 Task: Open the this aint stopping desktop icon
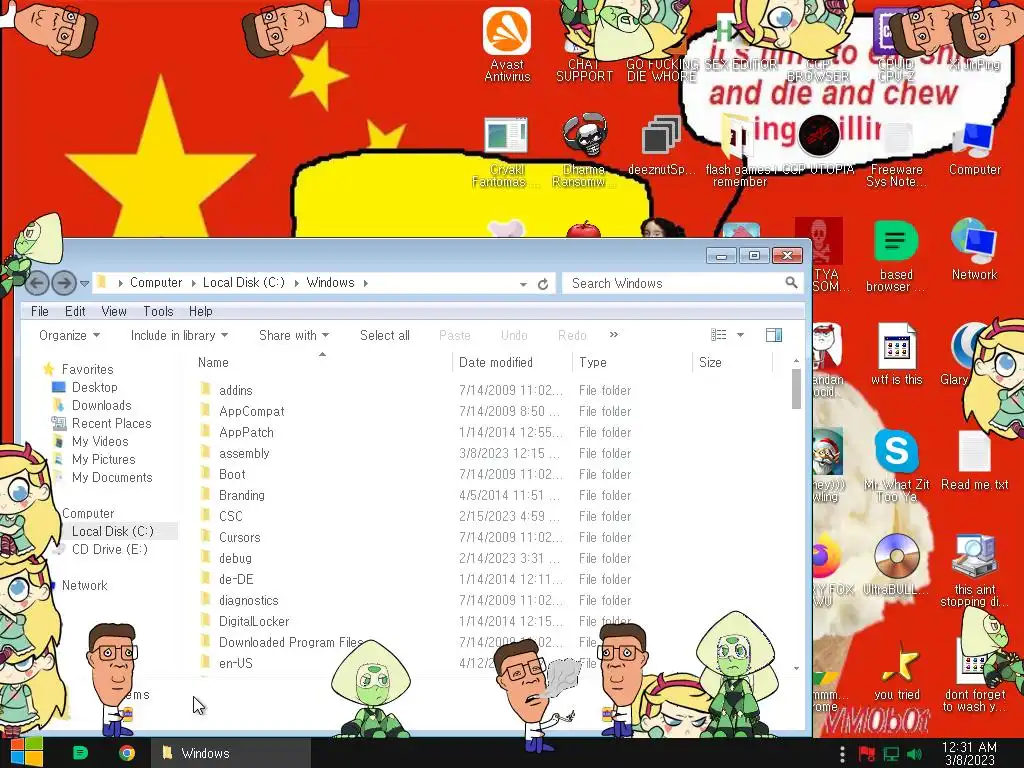[x=974, y=571]
